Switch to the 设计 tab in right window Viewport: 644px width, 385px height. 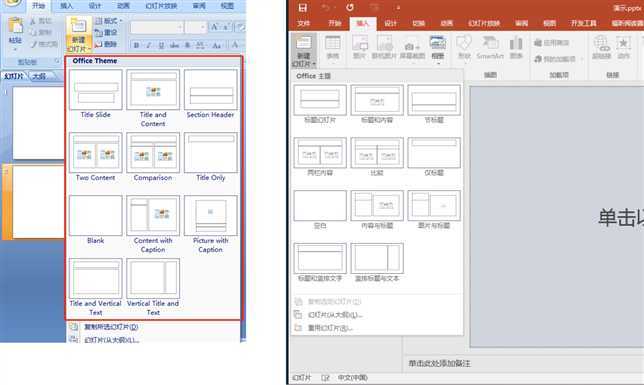pyautogui.click(x=390, y=23)
